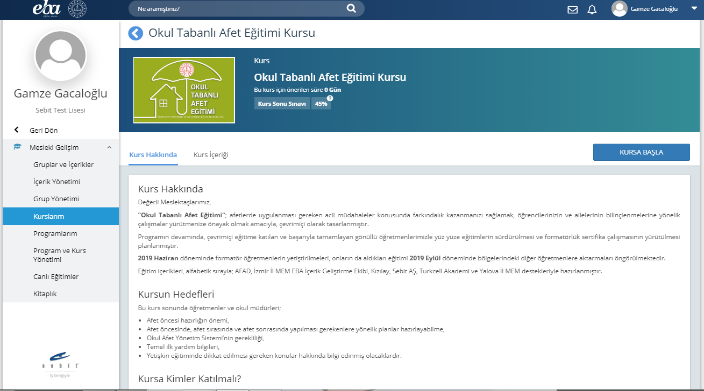Click the course cover thumbnail image
This screenshot has height=391, width=704.
coord(184,90)
